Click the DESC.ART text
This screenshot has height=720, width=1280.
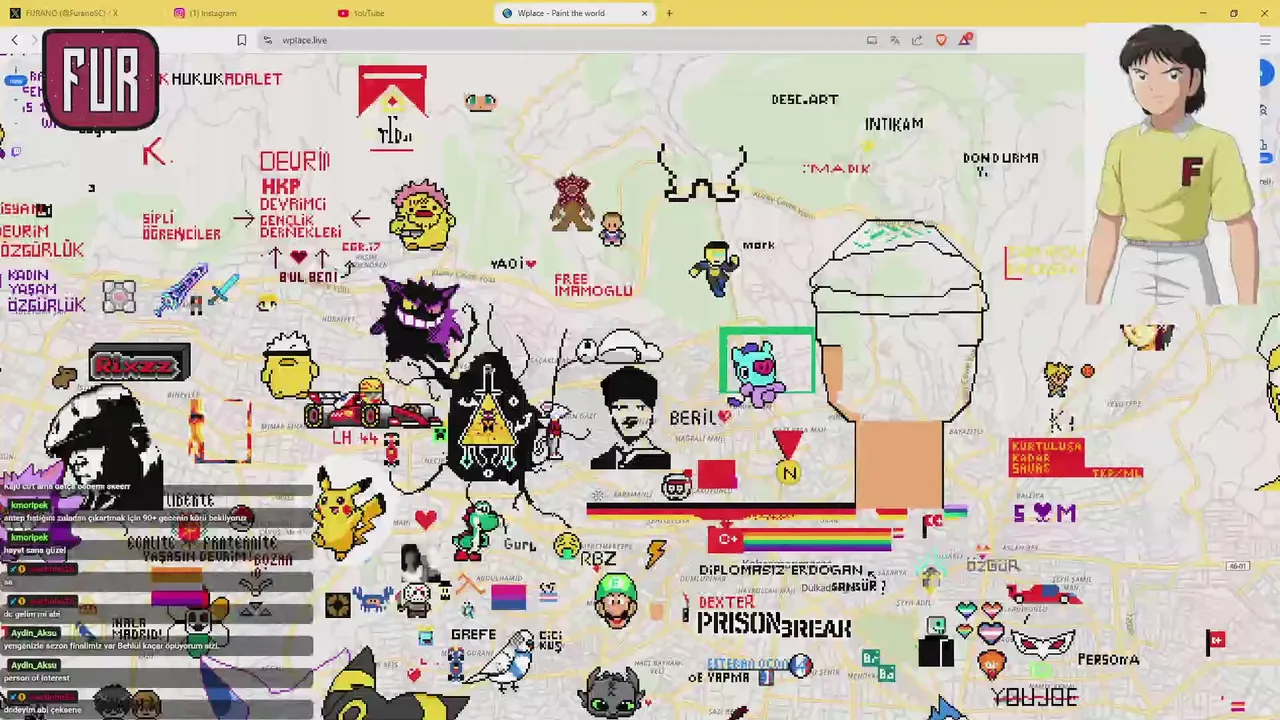coord(804,99)
